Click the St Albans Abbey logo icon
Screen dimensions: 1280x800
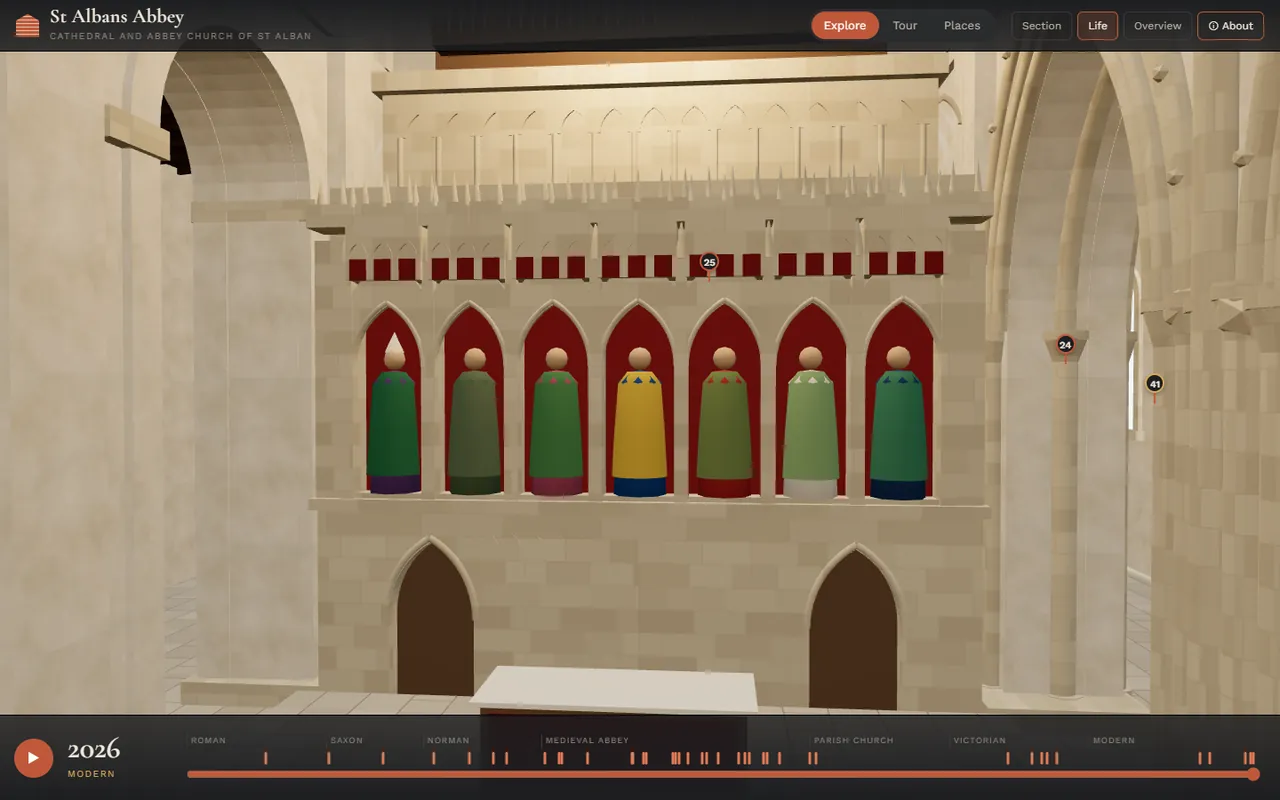(x=28, y=26)
